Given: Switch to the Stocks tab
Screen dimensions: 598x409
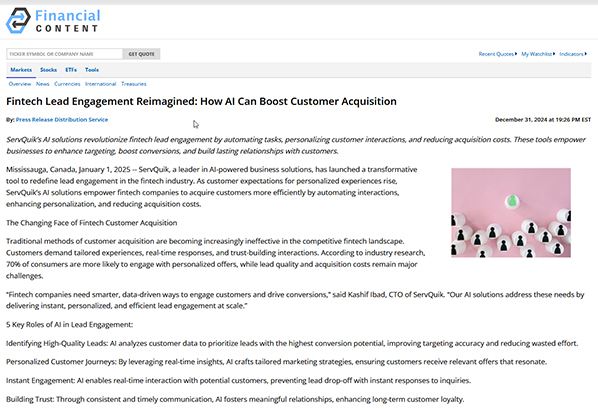Looking at the screenshot, I should 48,70.
